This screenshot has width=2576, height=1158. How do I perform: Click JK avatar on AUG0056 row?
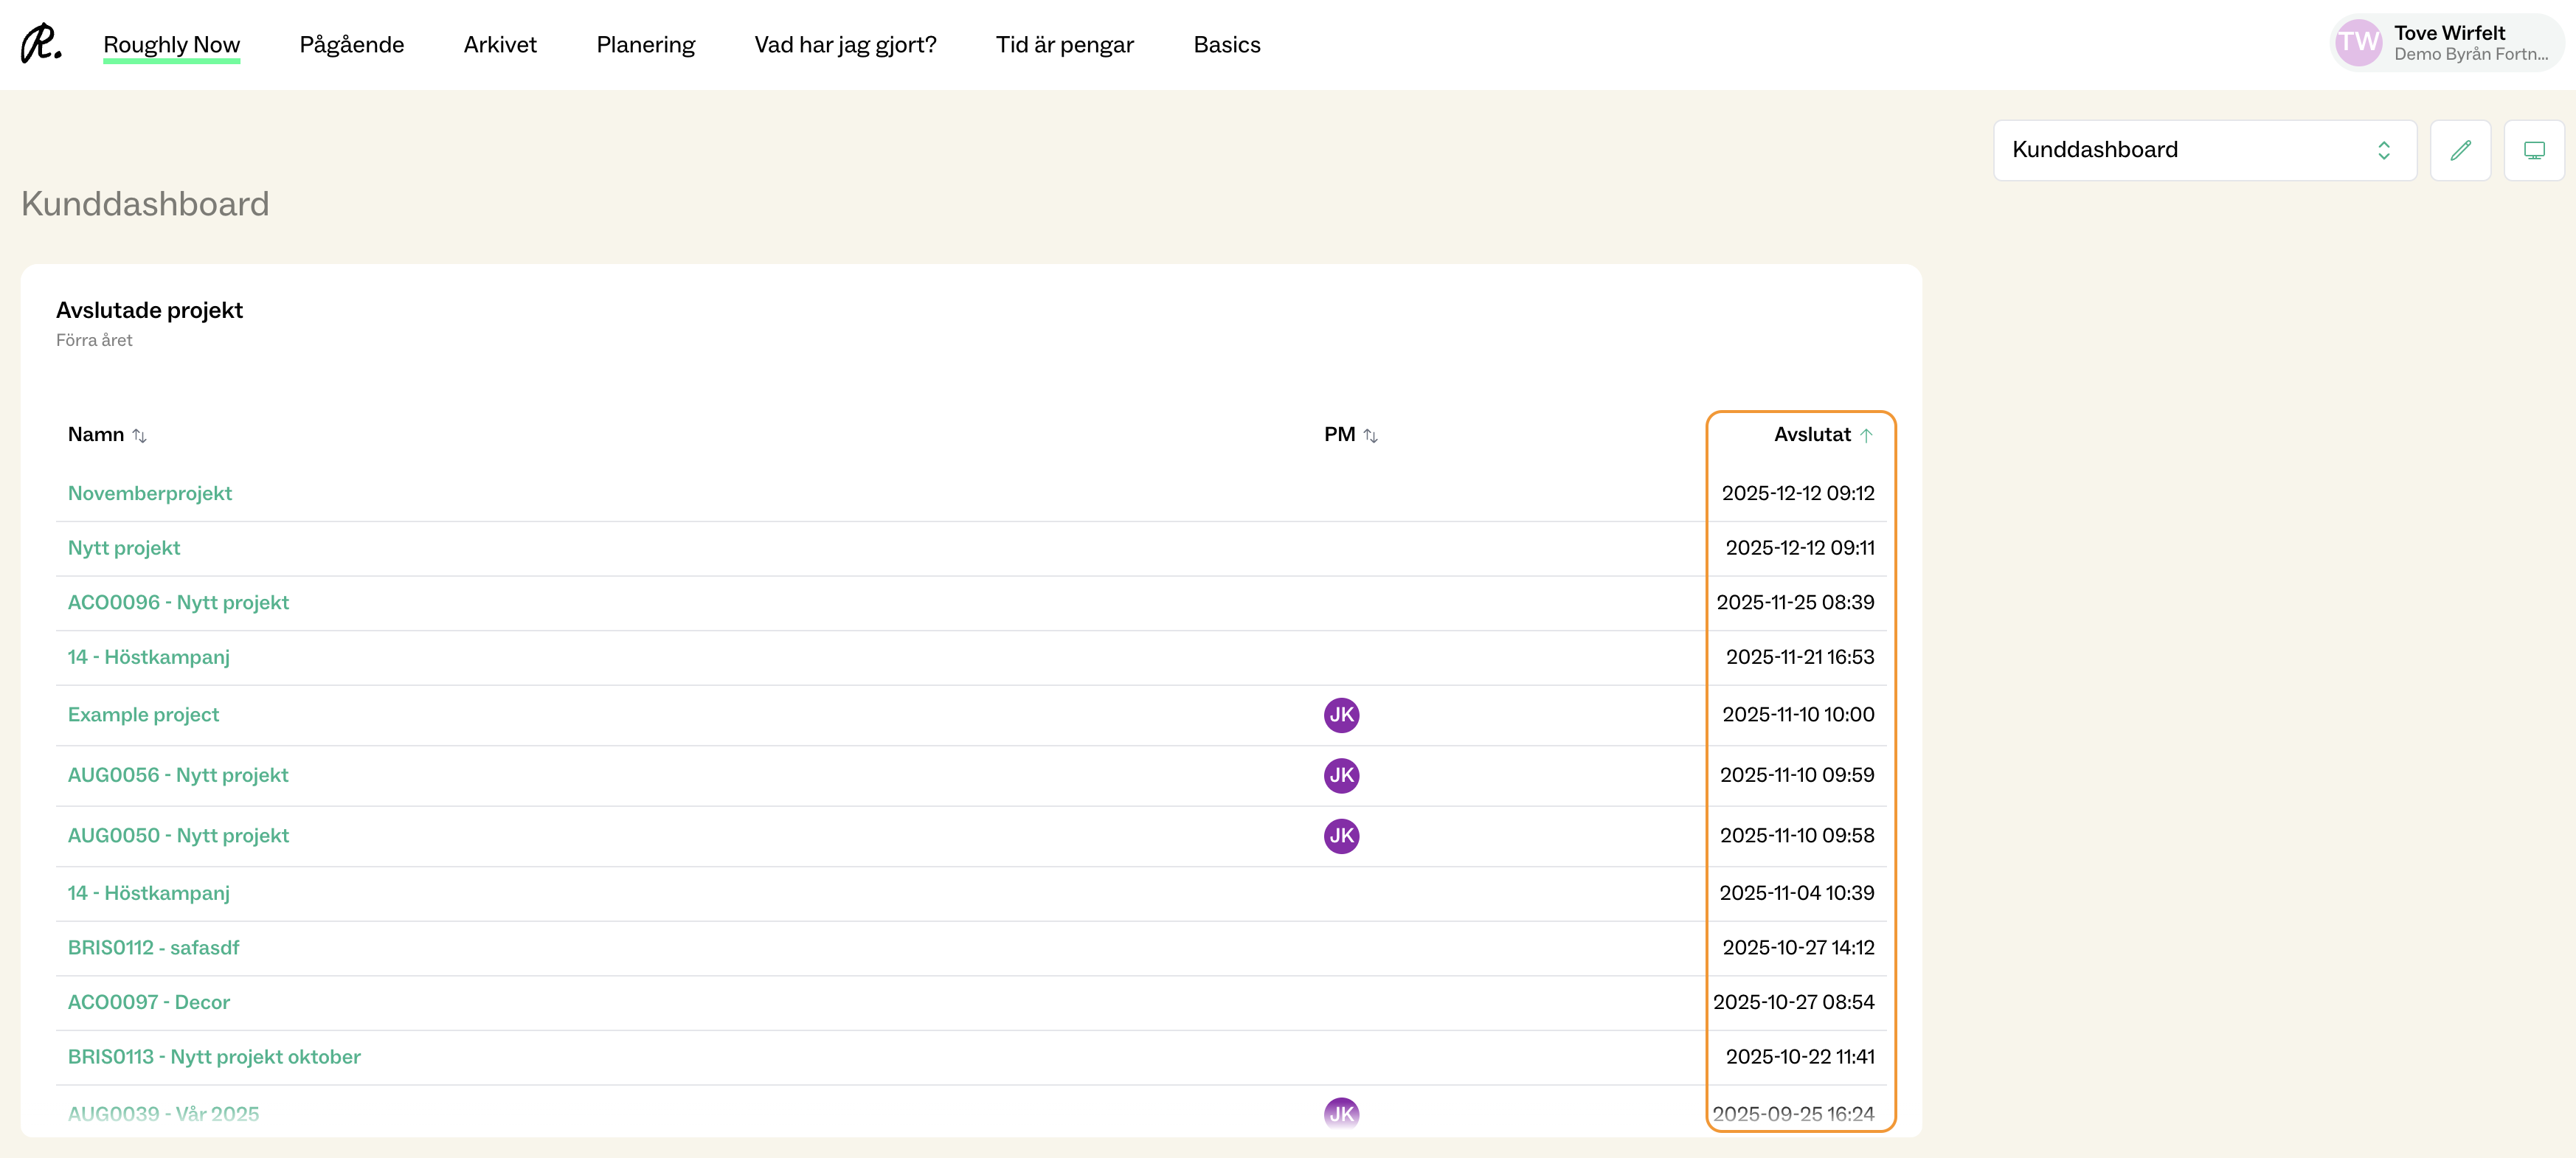click(1341, 775)
